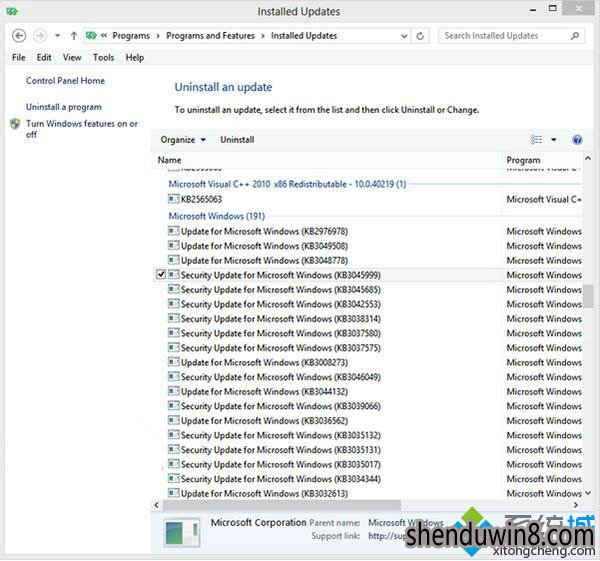The image size is (600, 561).
Task: Sort by the Program column header
Action: tap(523, 160)
